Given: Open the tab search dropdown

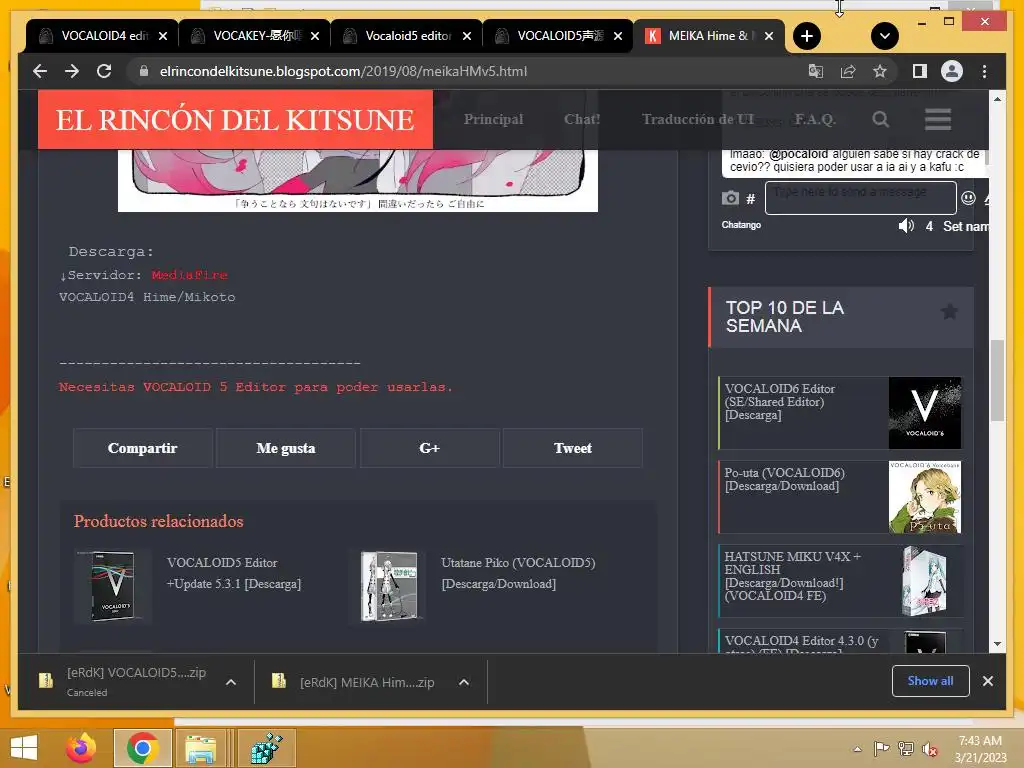Looking at the screenshot, I should tap(885, 36).
